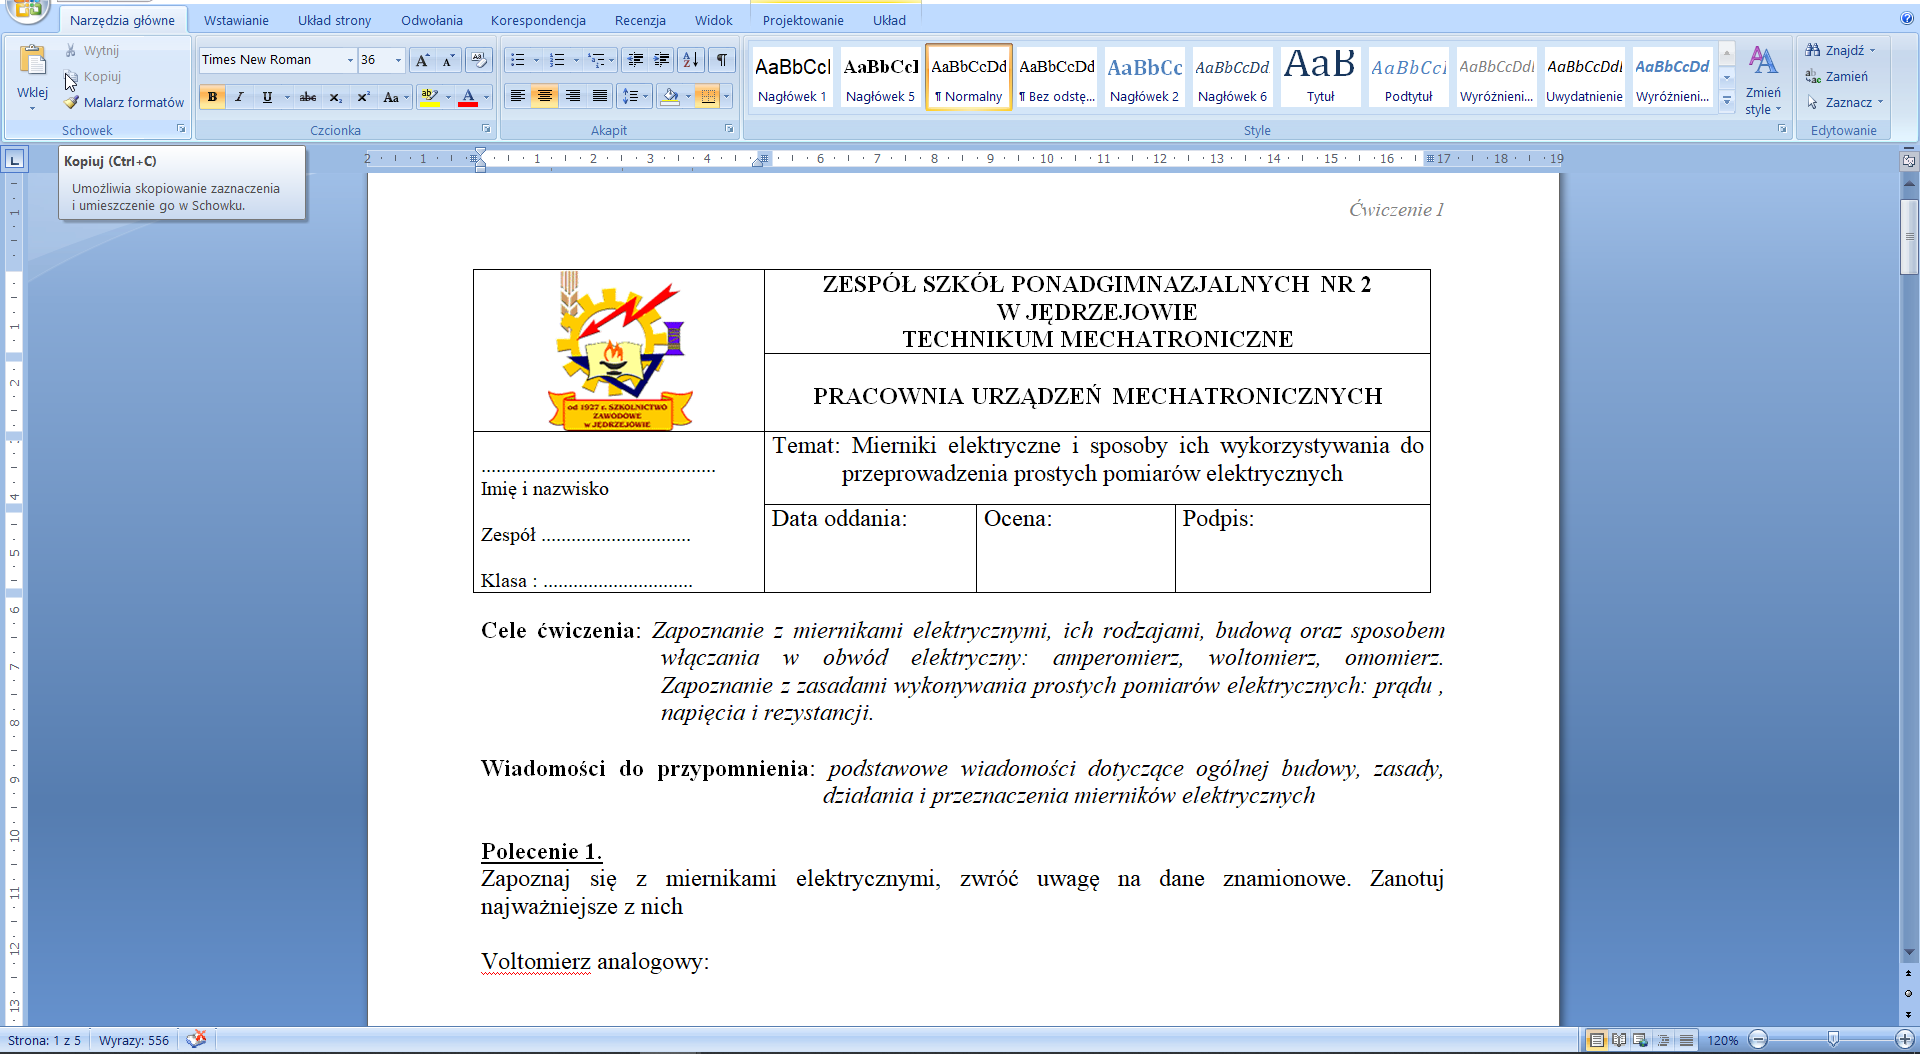Switch to web layout view icon
This screenshot has height=1054, width=1920.
(1641, 1040)
